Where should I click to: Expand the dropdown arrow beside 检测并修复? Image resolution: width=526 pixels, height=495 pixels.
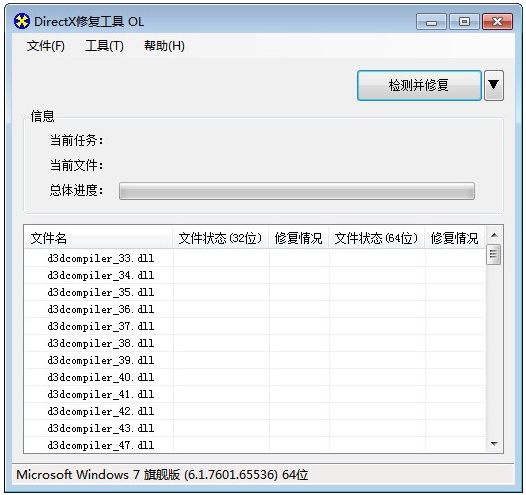493,86
